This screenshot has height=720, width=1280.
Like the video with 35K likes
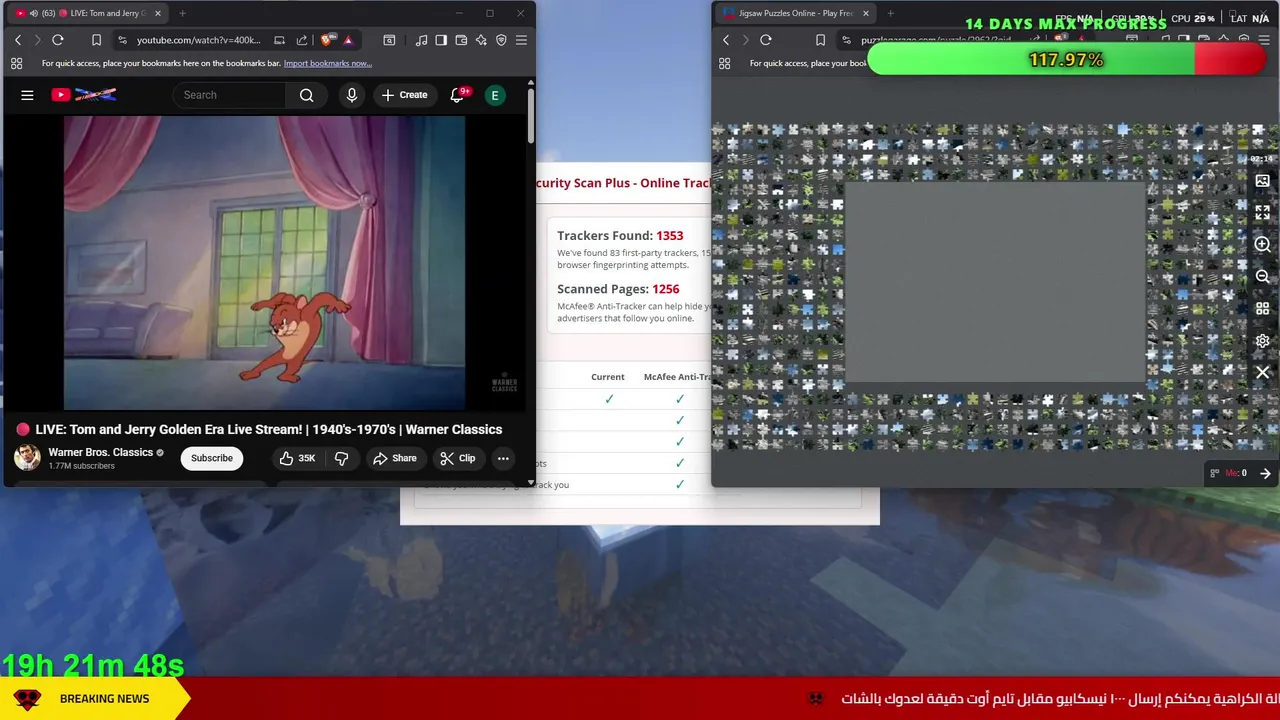pos(297,458)
